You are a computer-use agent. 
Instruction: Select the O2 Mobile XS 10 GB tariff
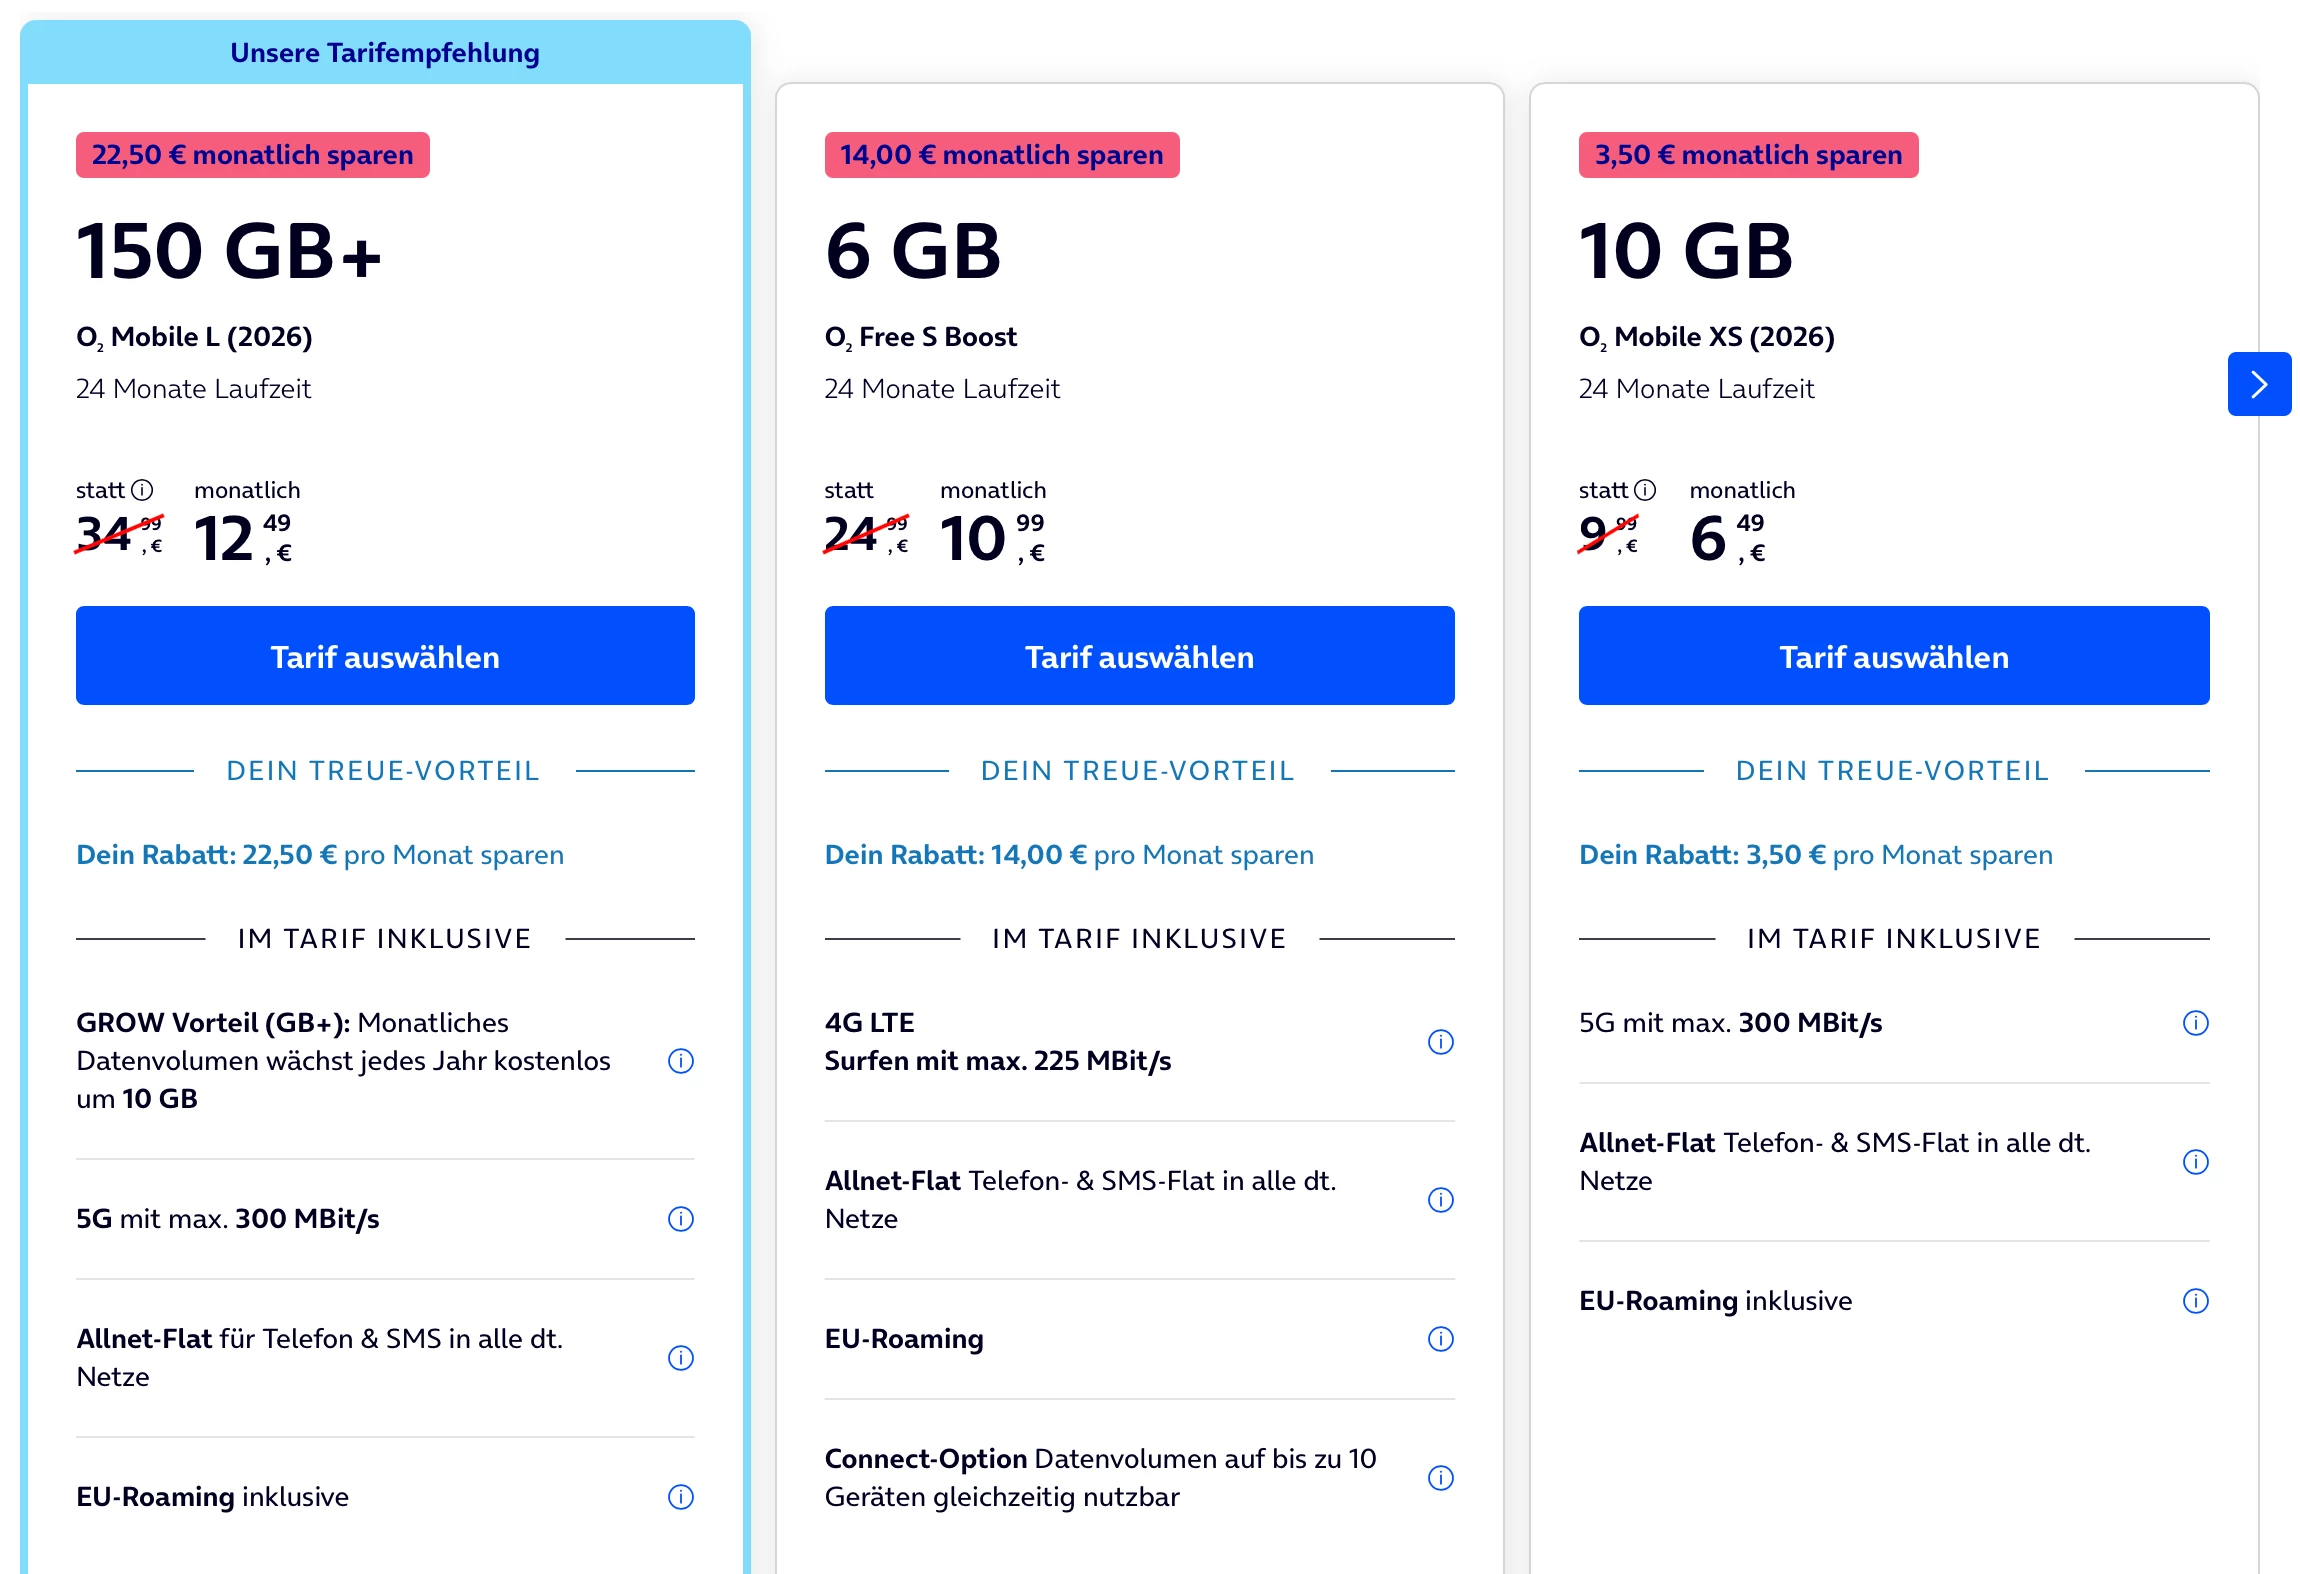1894,656
